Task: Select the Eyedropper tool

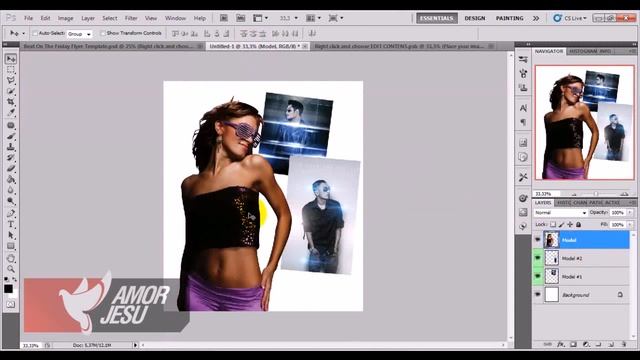Action: [x=11, y=113]
